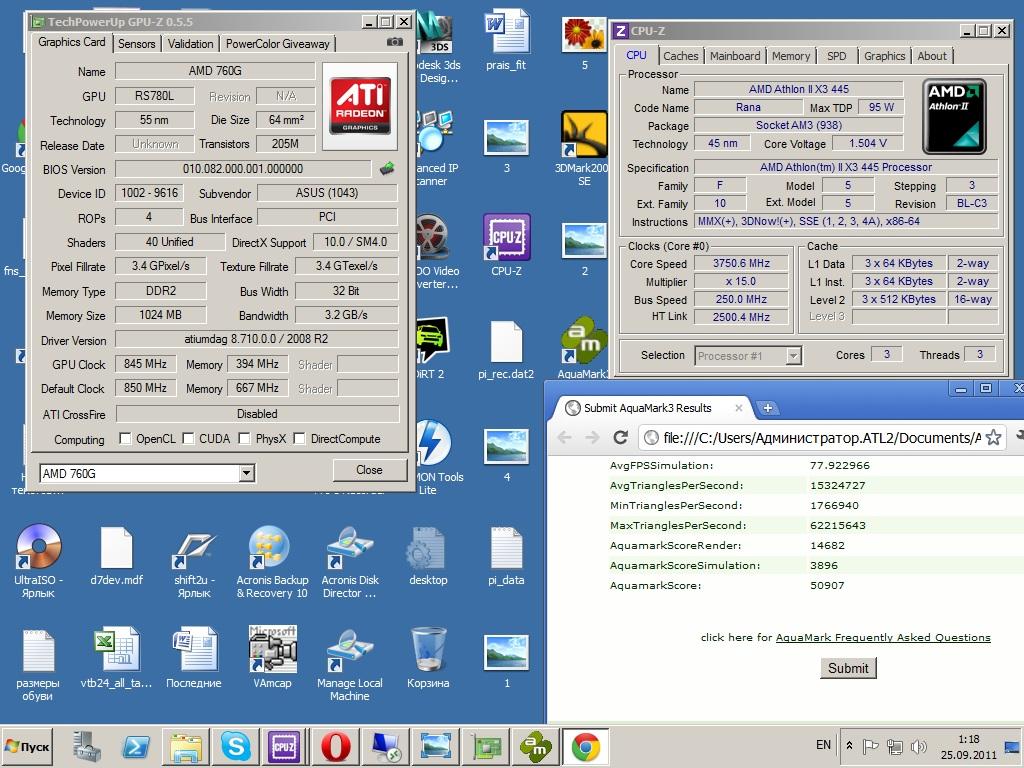
Task: Click the volume speaker tray icon
Action: [919, 746]
